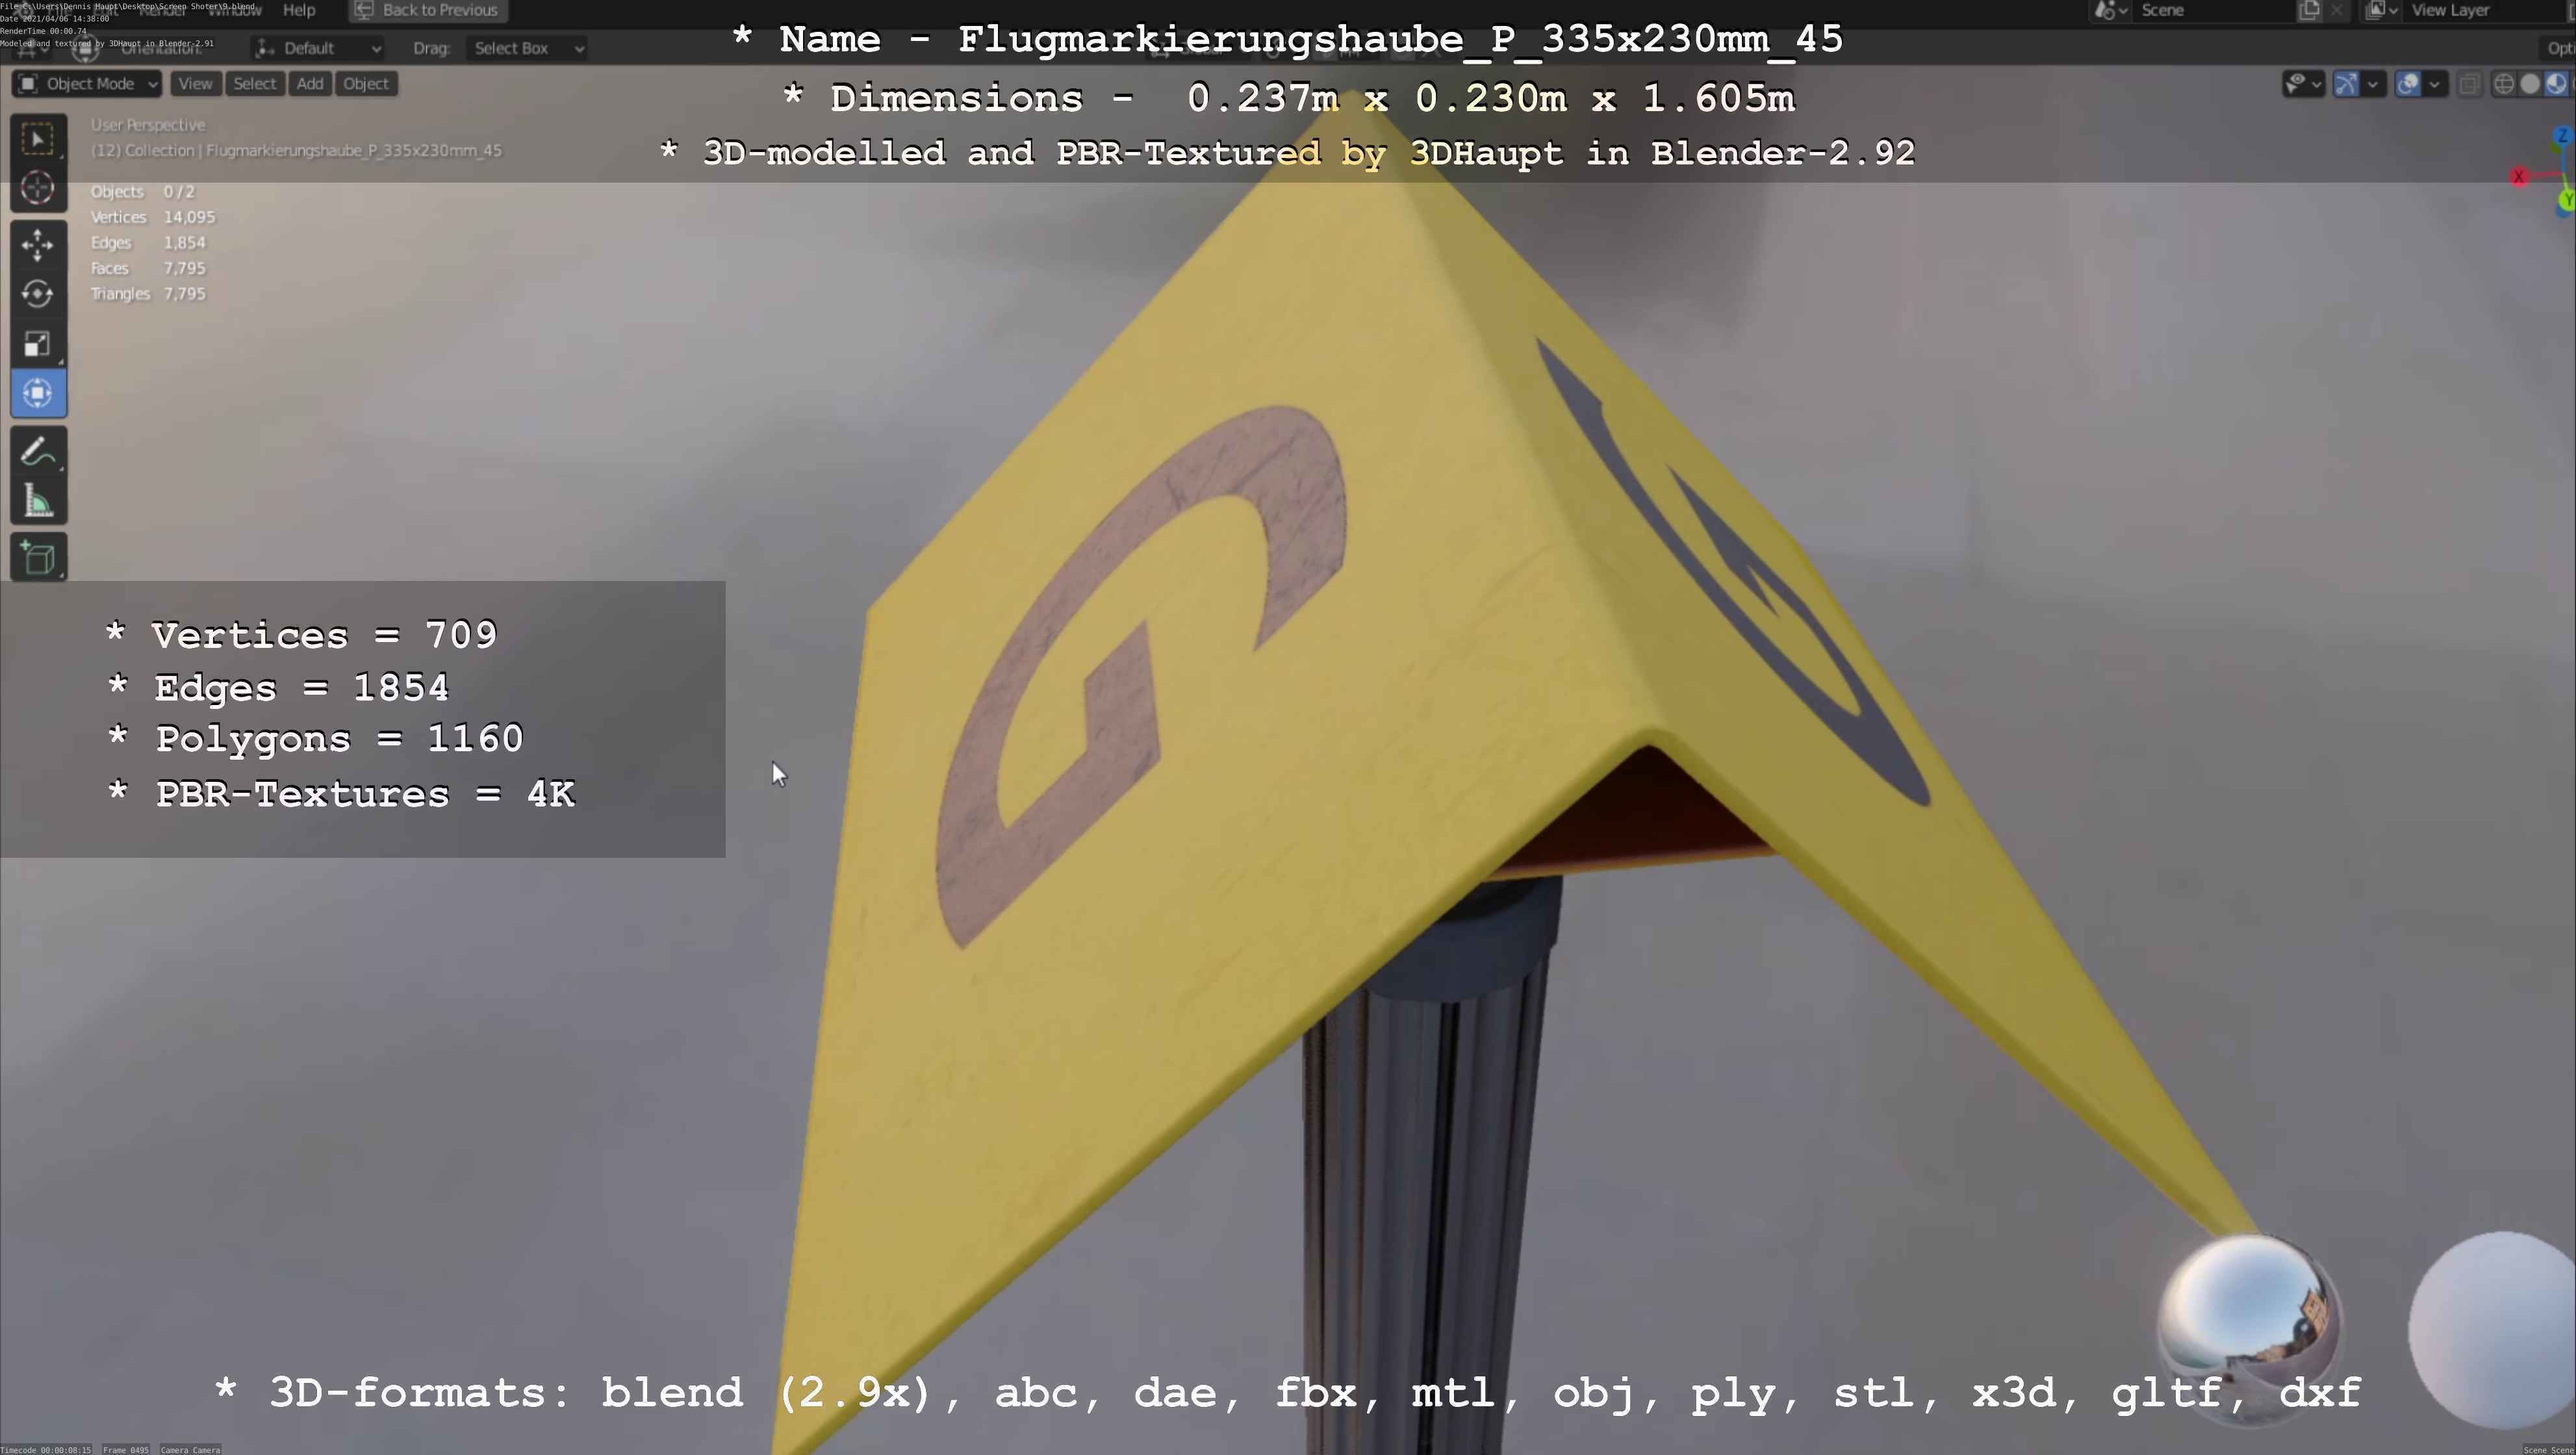Screen dimensions: 2576x1455
Task: Toggle the viewport gizmos button
Action: coord(2347,84)
